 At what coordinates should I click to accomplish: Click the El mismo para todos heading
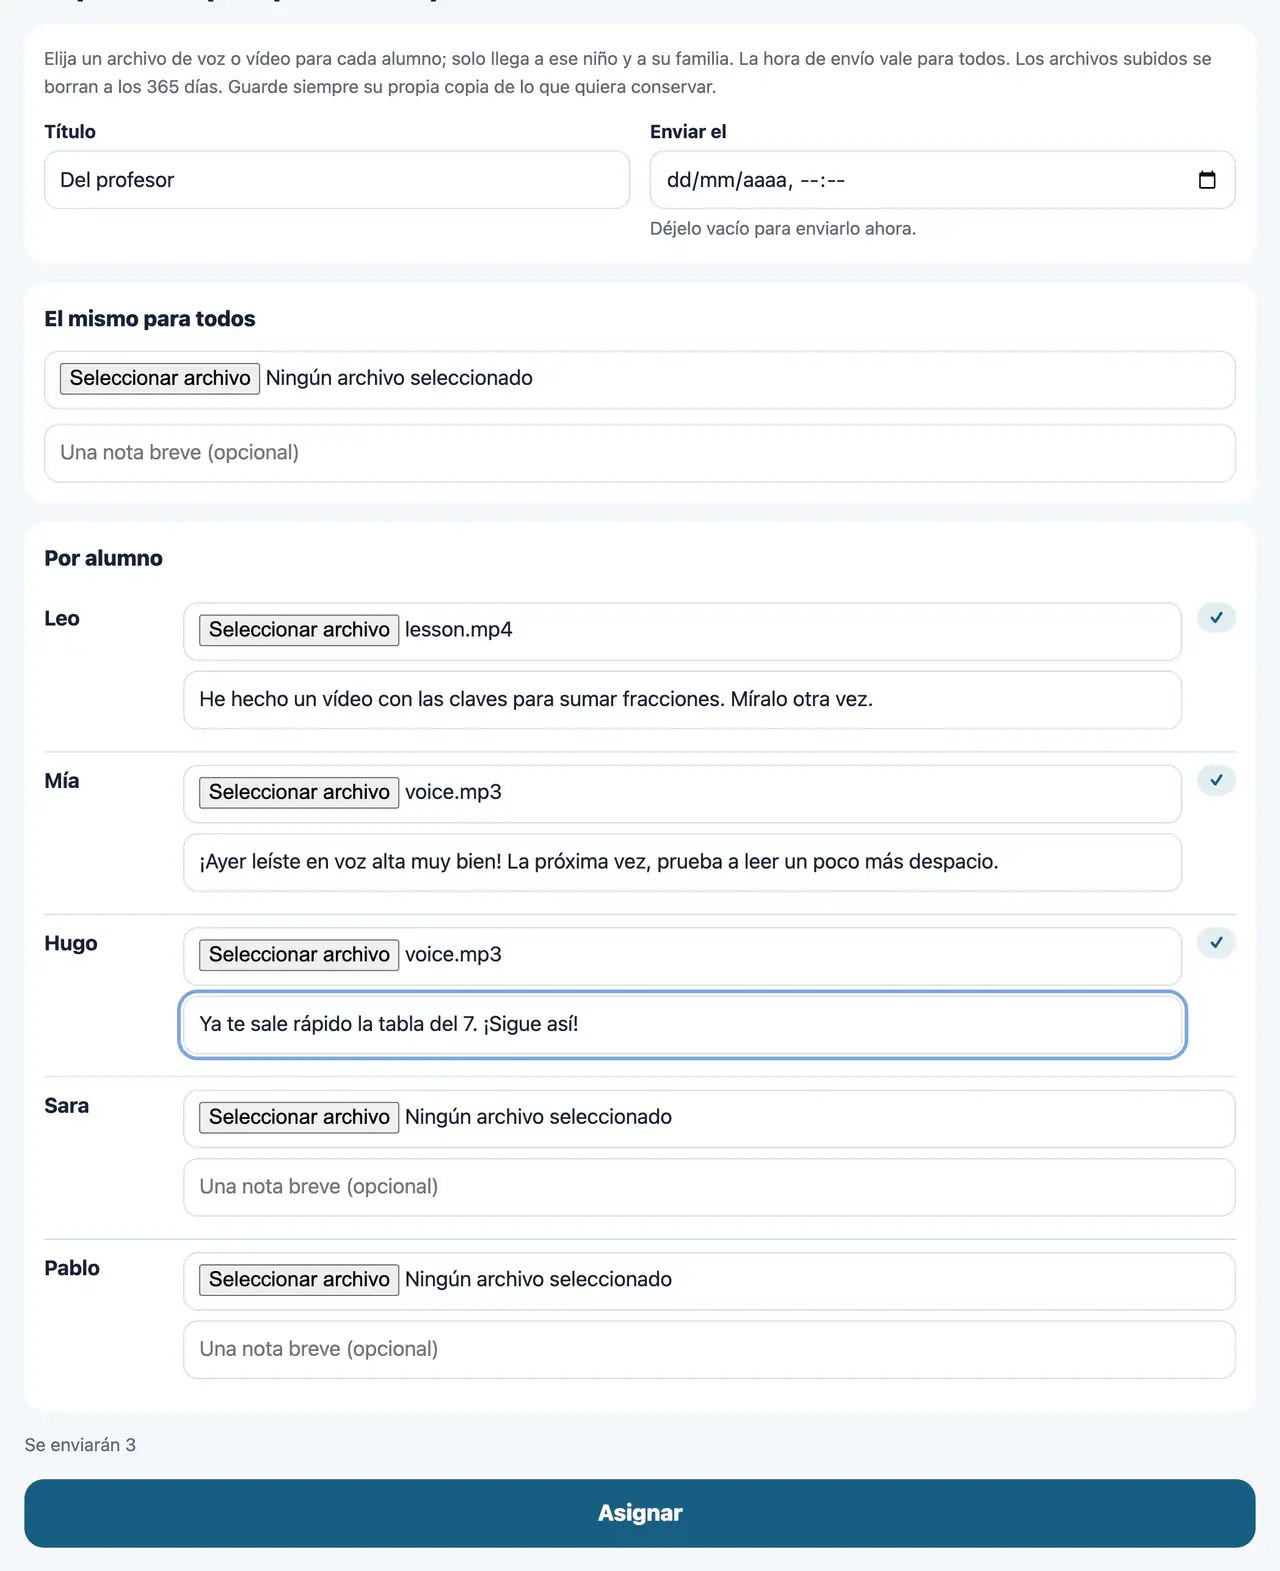click(150, 319)
